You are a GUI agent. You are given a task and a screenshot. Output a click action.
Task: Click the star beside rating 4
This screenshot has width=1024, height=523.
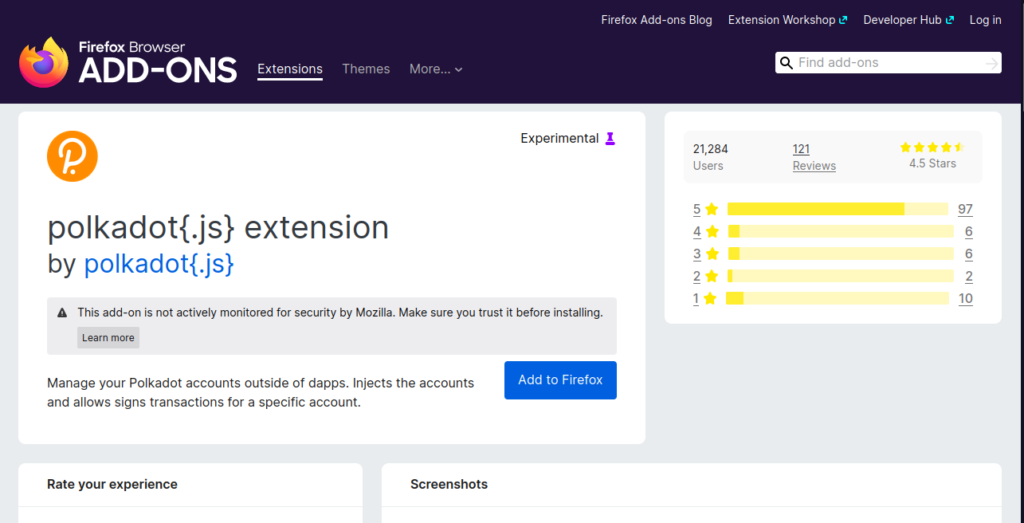click(712, 231)
